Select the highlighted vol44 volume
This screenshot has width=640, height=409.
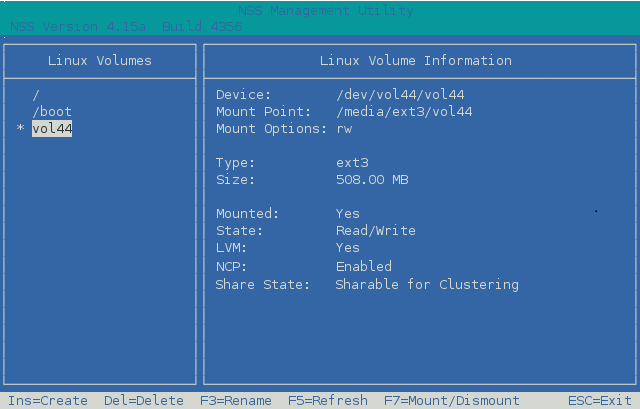tap(52, 130)
